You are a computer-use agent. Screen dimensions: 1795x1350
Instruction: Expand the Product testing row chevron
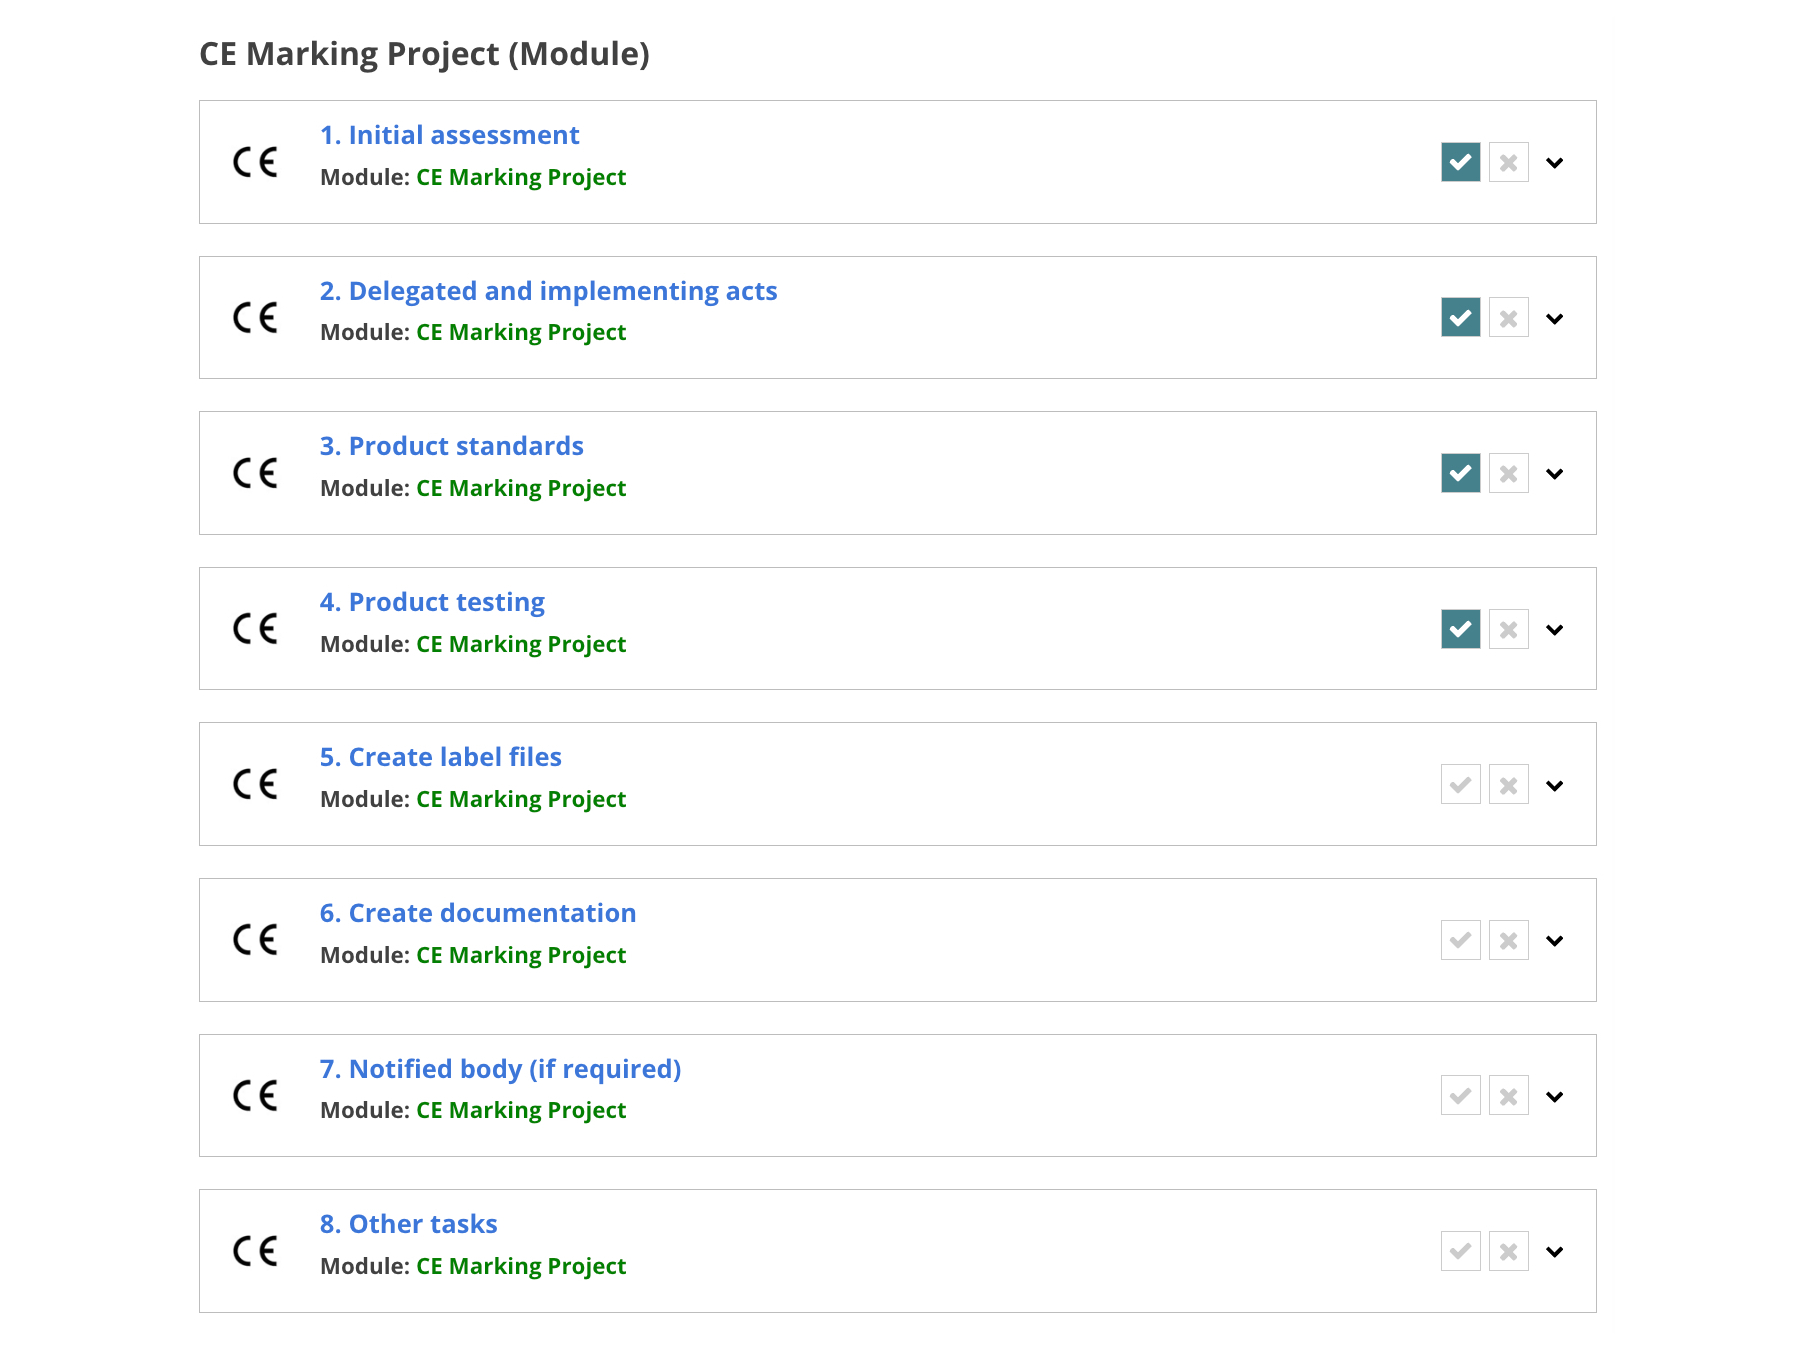1555,630
